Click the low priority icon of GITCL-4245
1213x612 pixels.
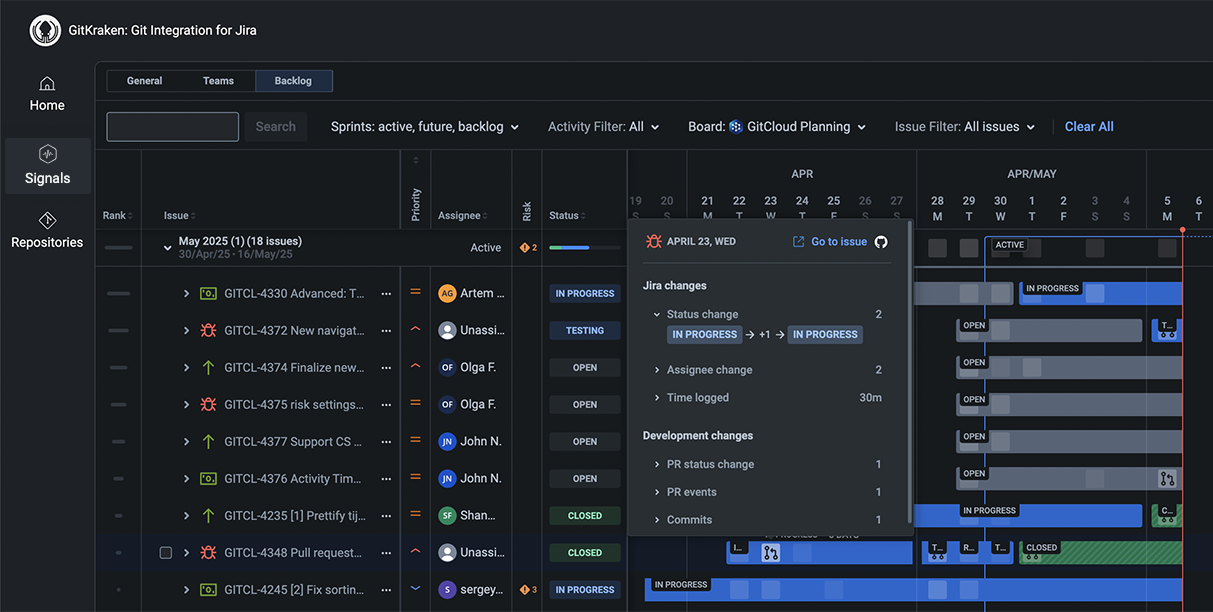[x=416, y=589]
